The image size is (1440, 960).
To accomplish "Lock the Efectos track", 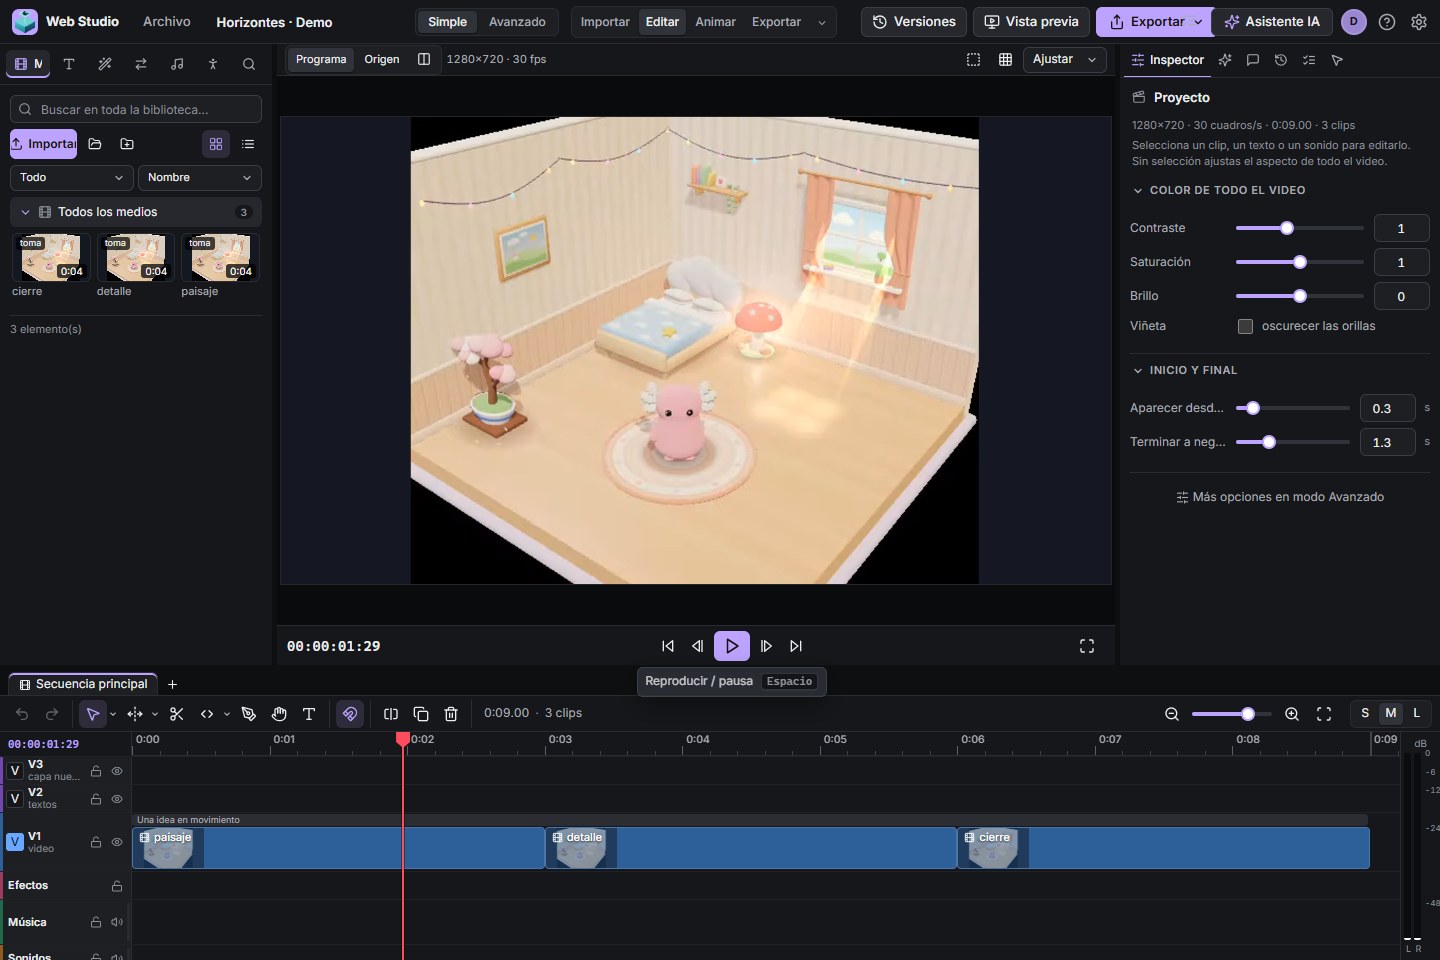I will coord(117,886).
